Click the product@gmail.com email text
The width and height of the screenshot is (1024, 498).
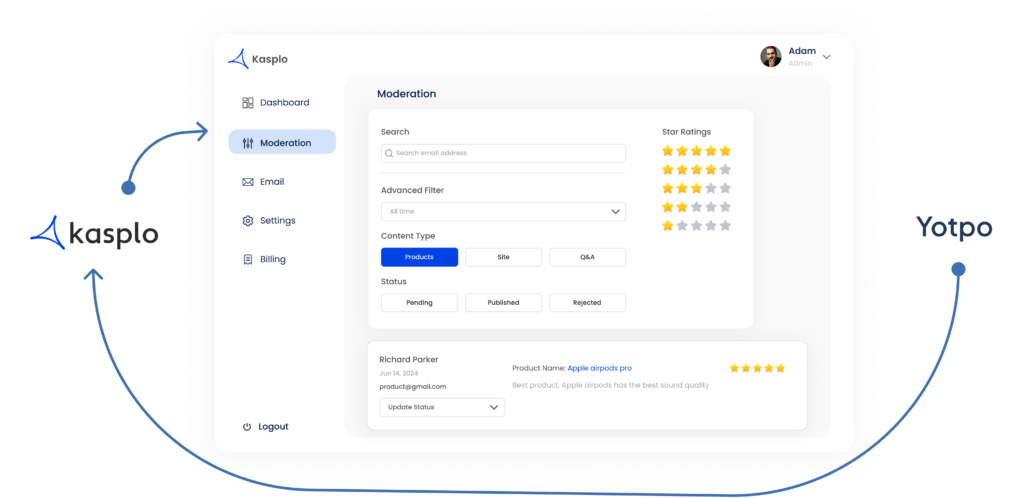pos(413,386)
